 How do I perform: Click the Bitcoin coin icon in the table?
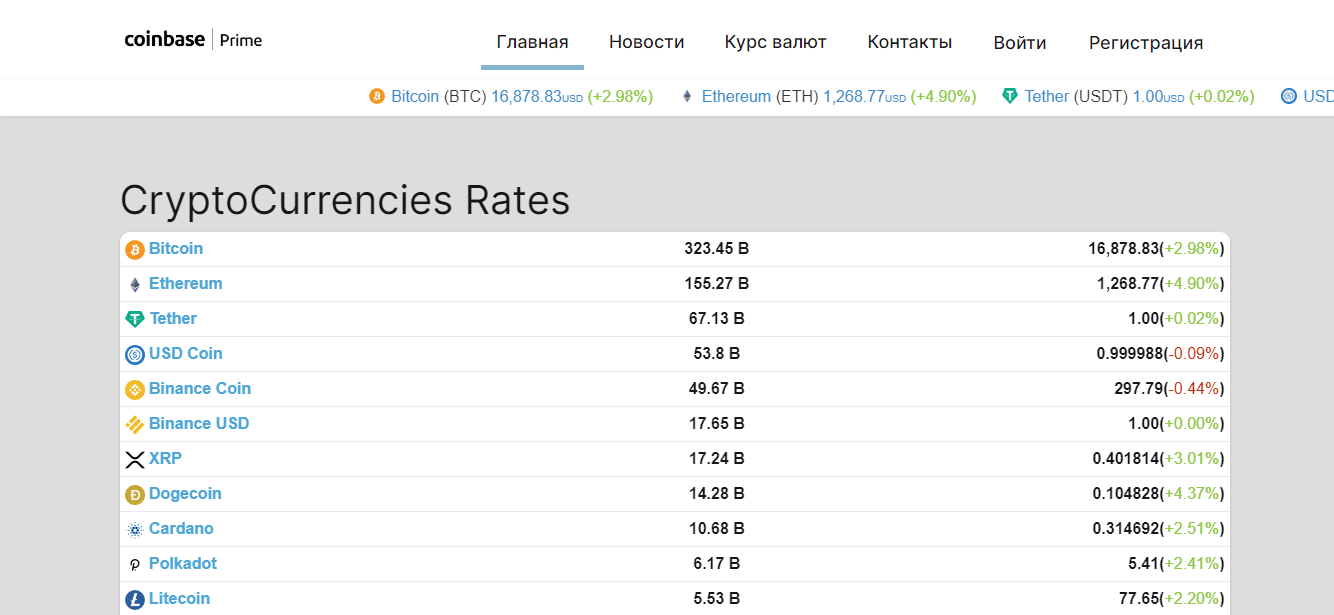(x=135, y=250)
